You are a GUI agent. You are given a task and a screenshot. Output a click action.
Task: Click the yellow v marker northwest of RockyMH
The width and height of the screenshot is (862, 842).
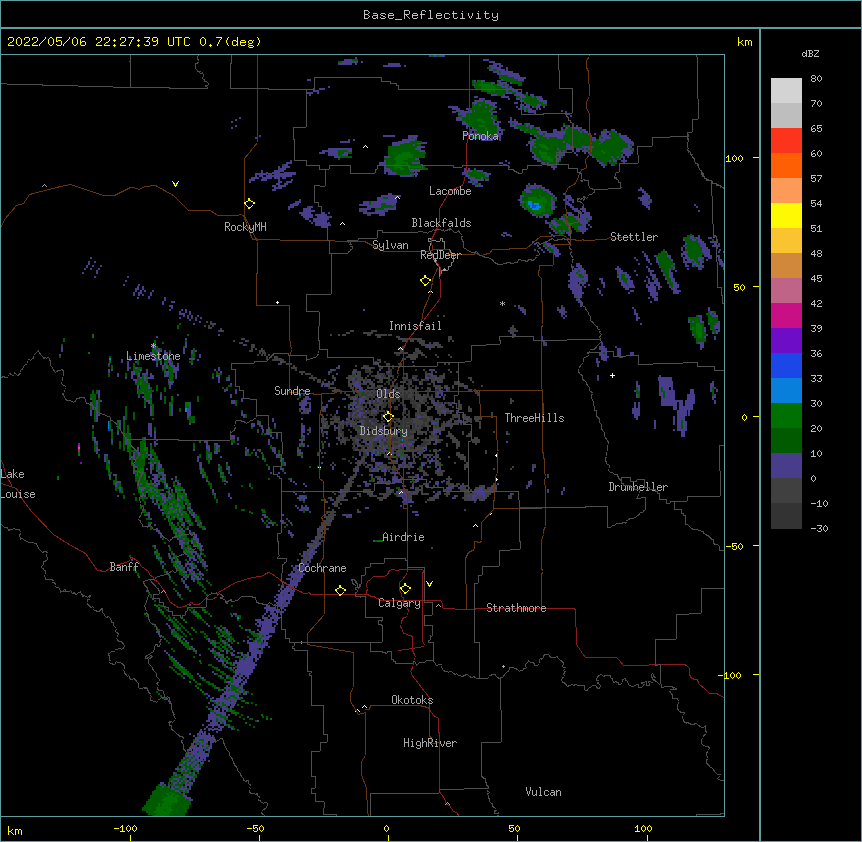click(x=175, y=184)
